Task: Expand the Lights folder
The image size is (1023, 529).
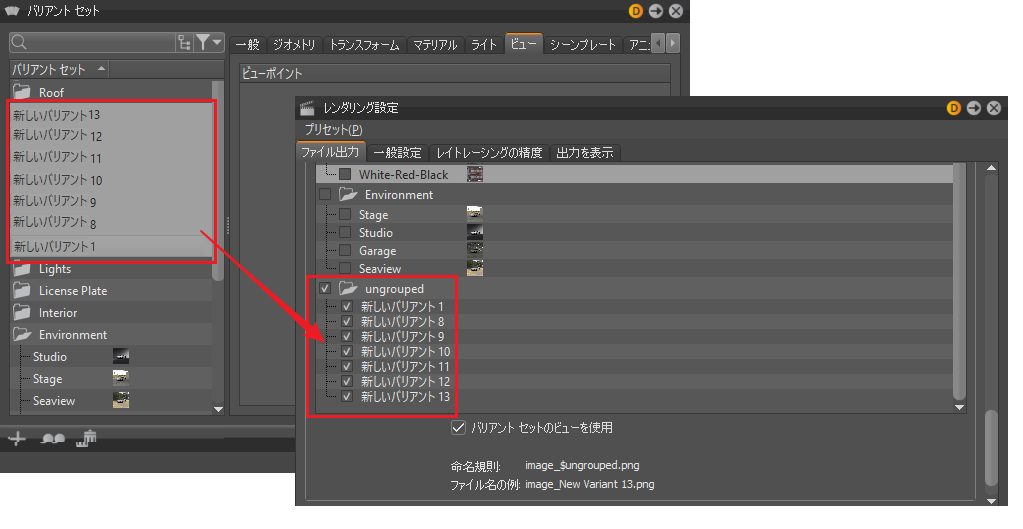Action: pos(22,269)
